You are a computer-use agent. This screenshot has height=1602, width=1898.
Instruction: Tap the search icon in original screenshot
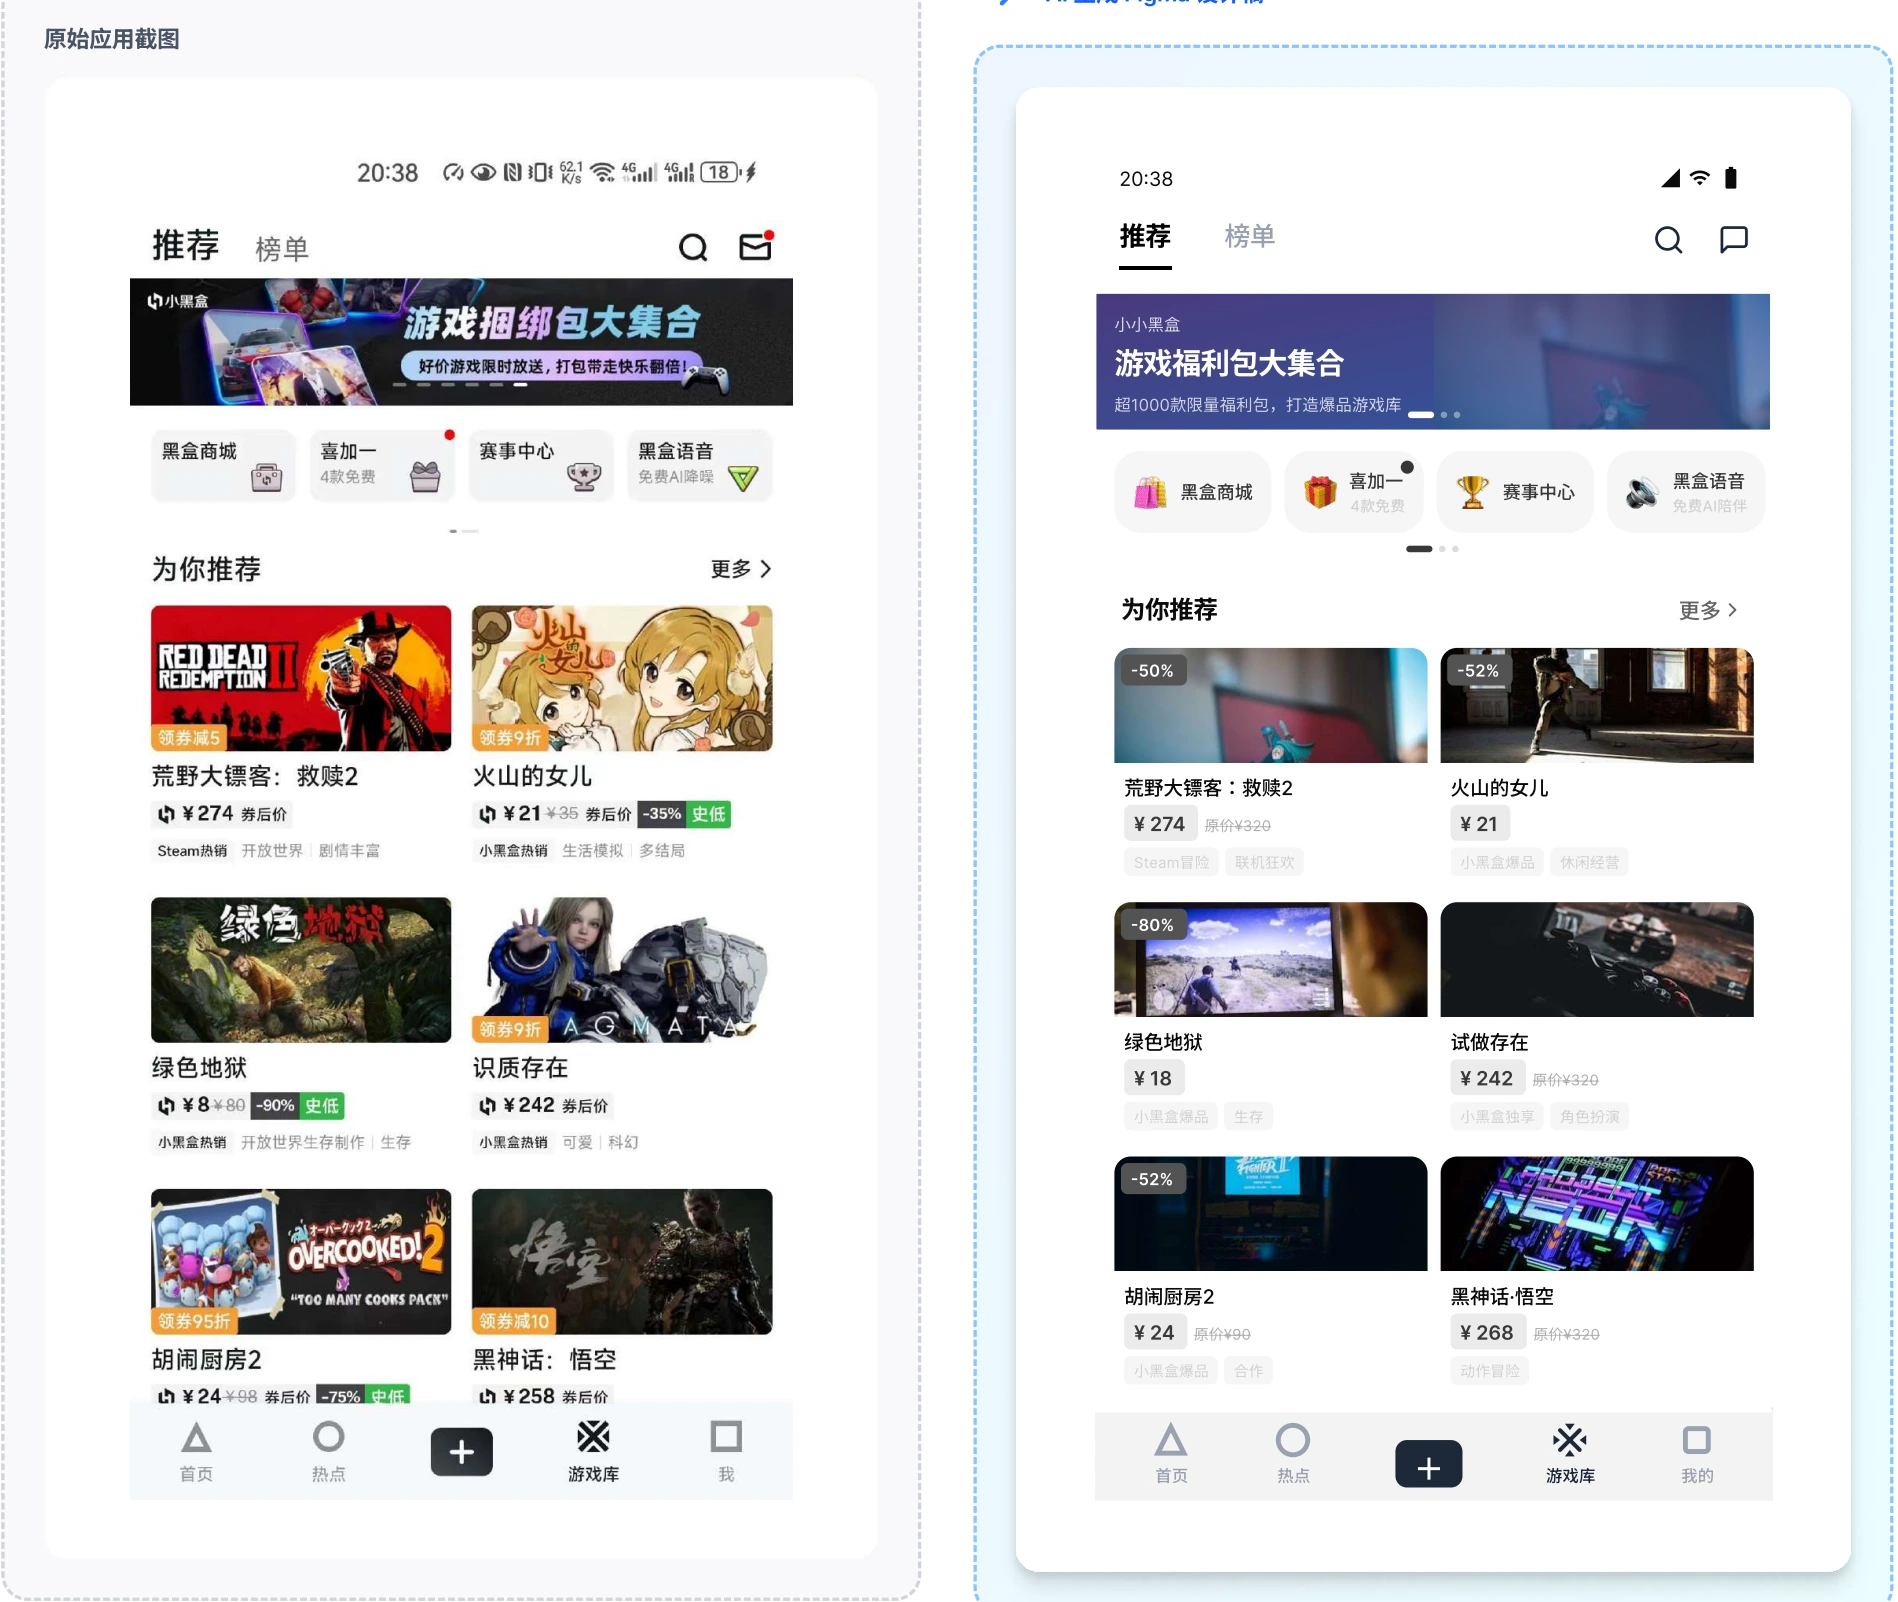point(693,247)
